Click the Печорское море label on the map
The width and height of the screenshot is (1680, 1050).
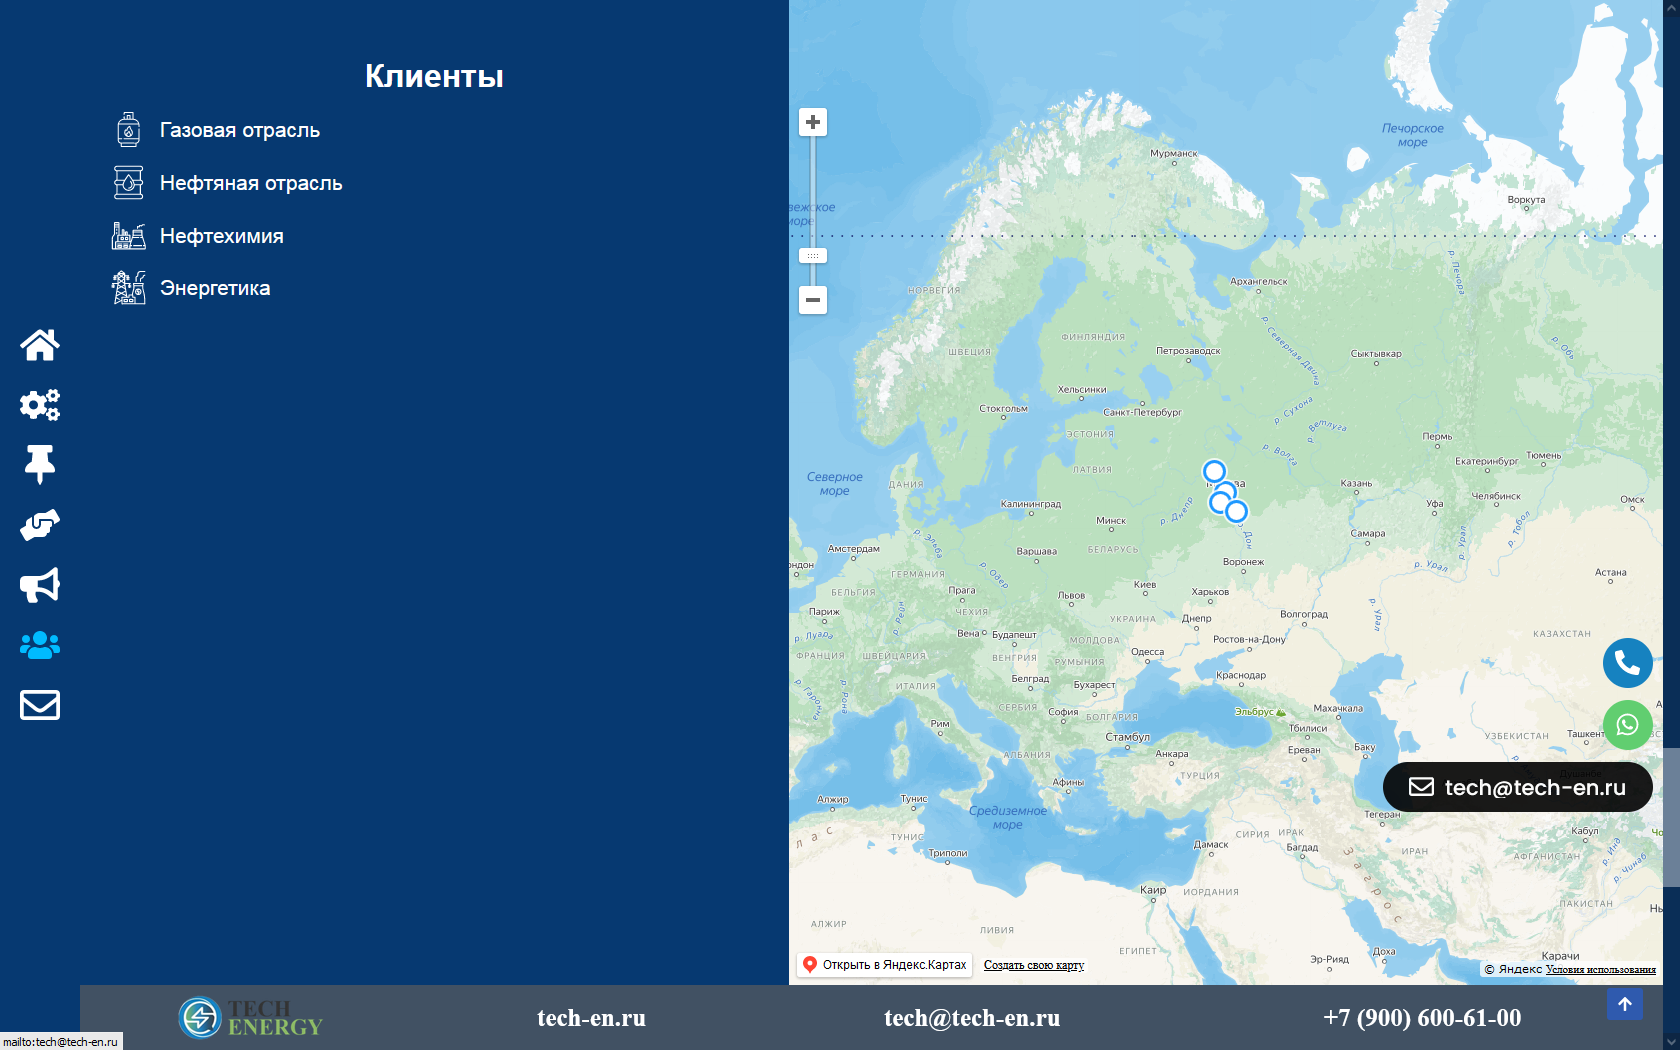(x=1413, y=135)
